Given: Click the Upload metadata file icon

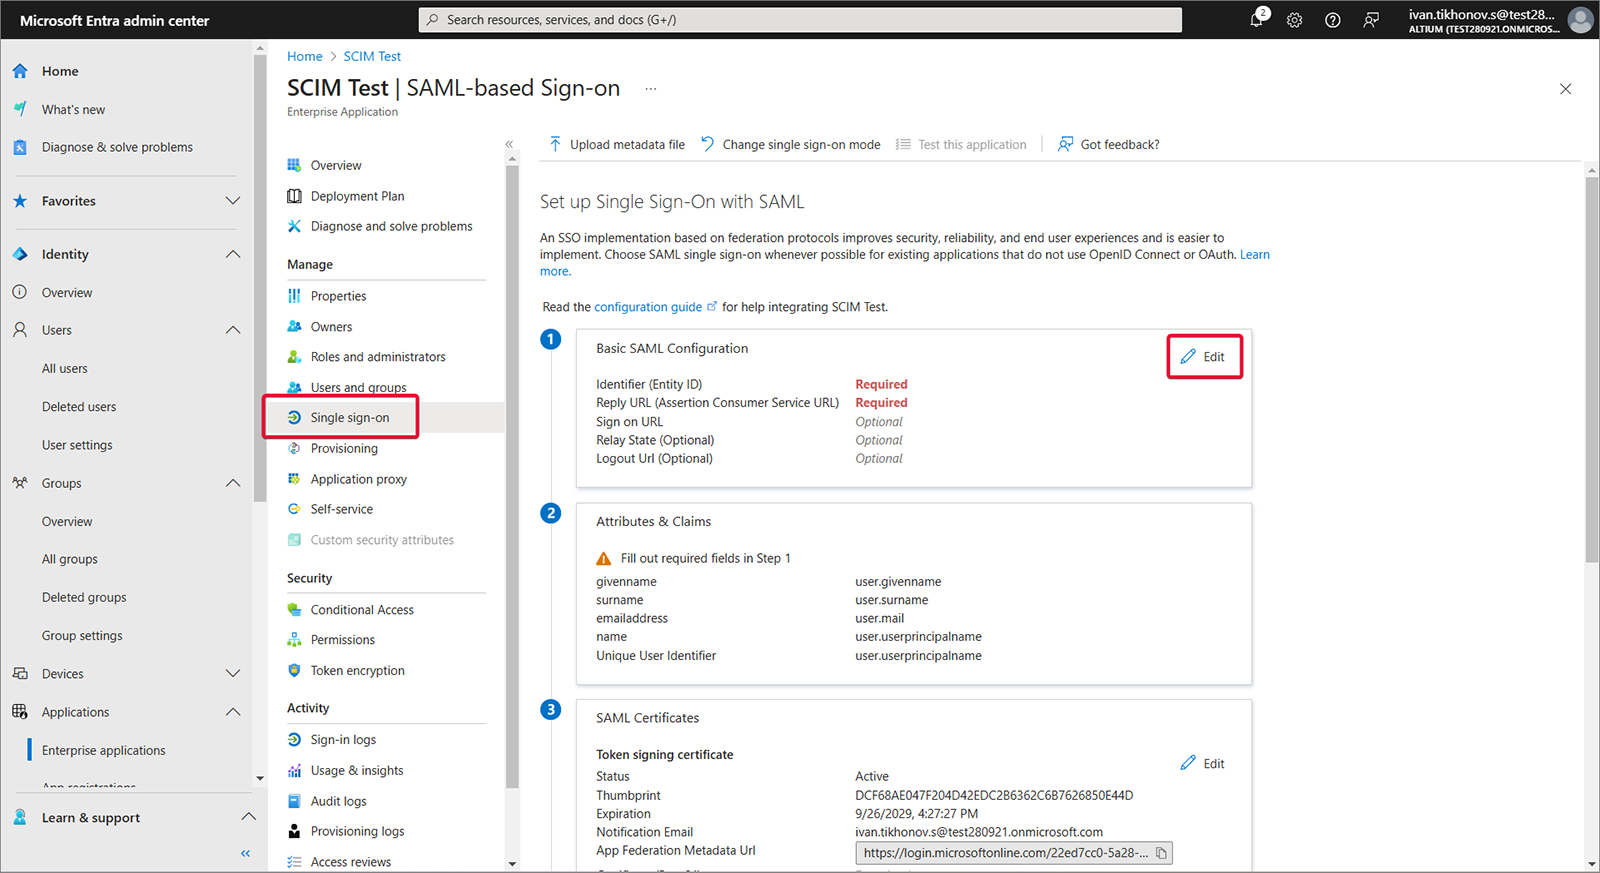Looking at the screenshot, I should [x=555, y=144].
